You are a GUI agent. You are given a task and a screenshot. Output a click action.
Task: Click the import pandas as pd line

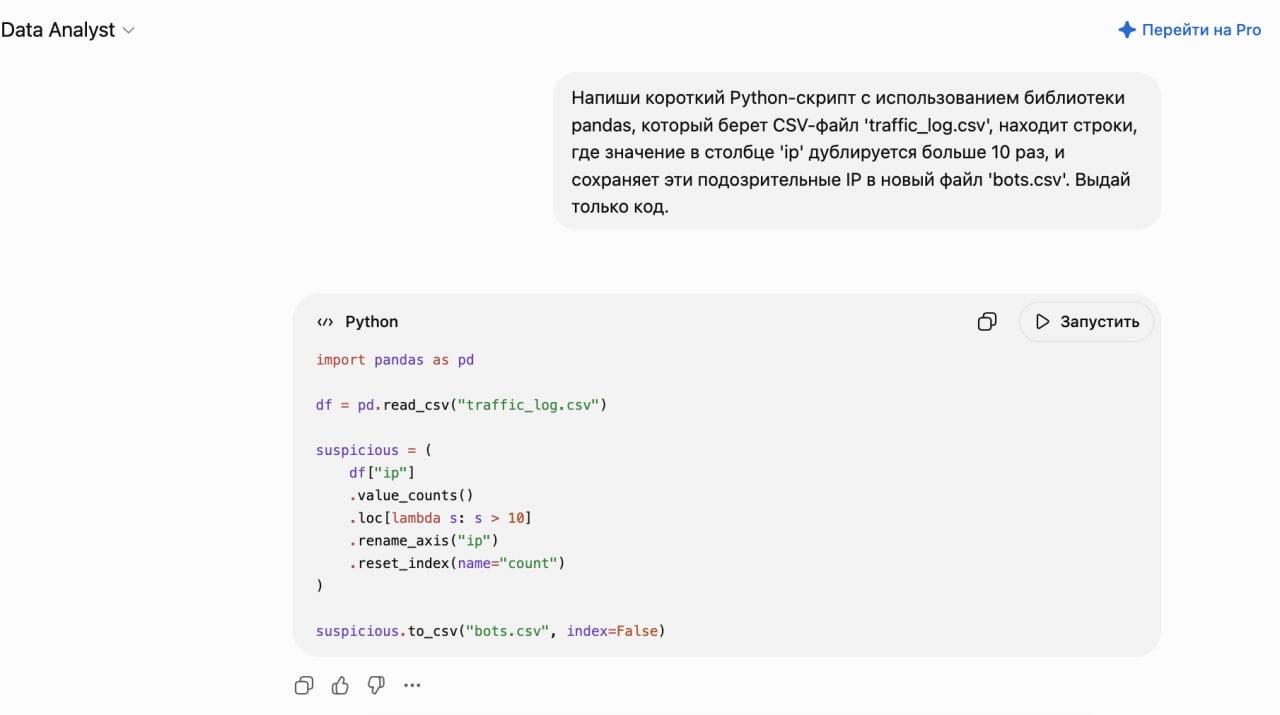[x=395, y=360]
